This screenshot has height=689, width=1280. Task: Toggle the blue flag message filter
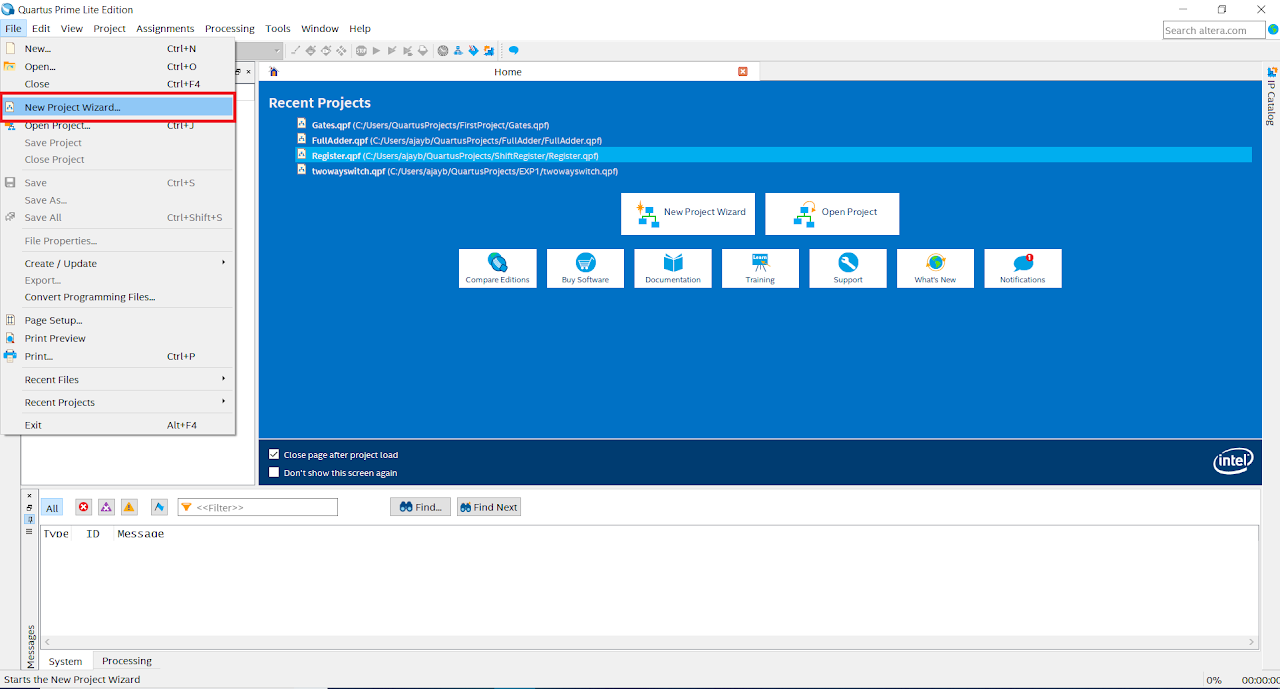(159, 507)
